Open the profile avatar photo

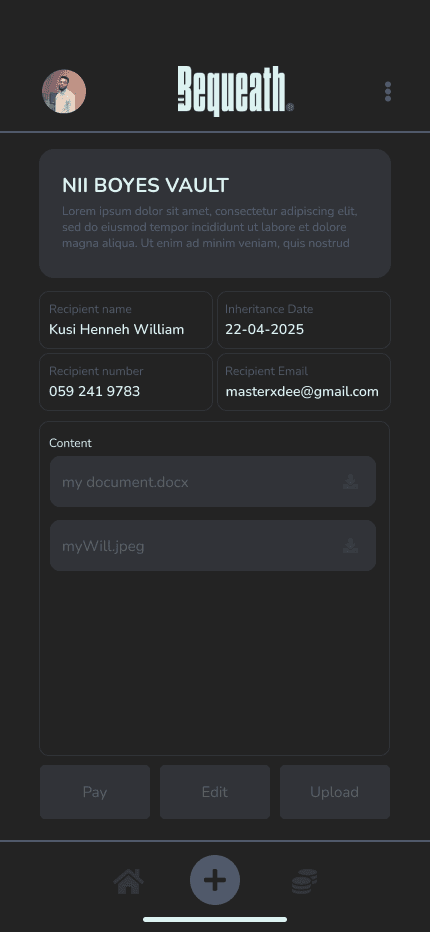point(64,92)
